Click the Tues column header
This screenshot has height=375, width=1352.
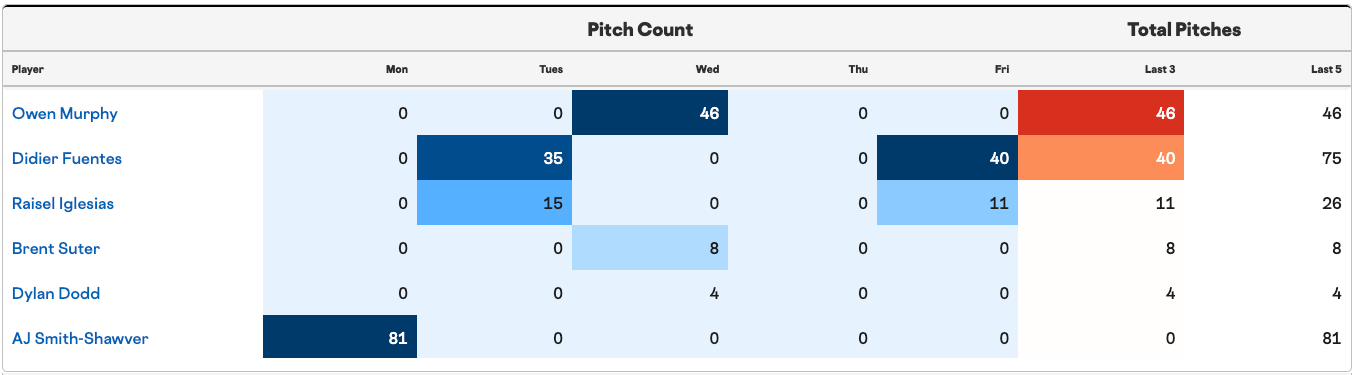[551, 69]
